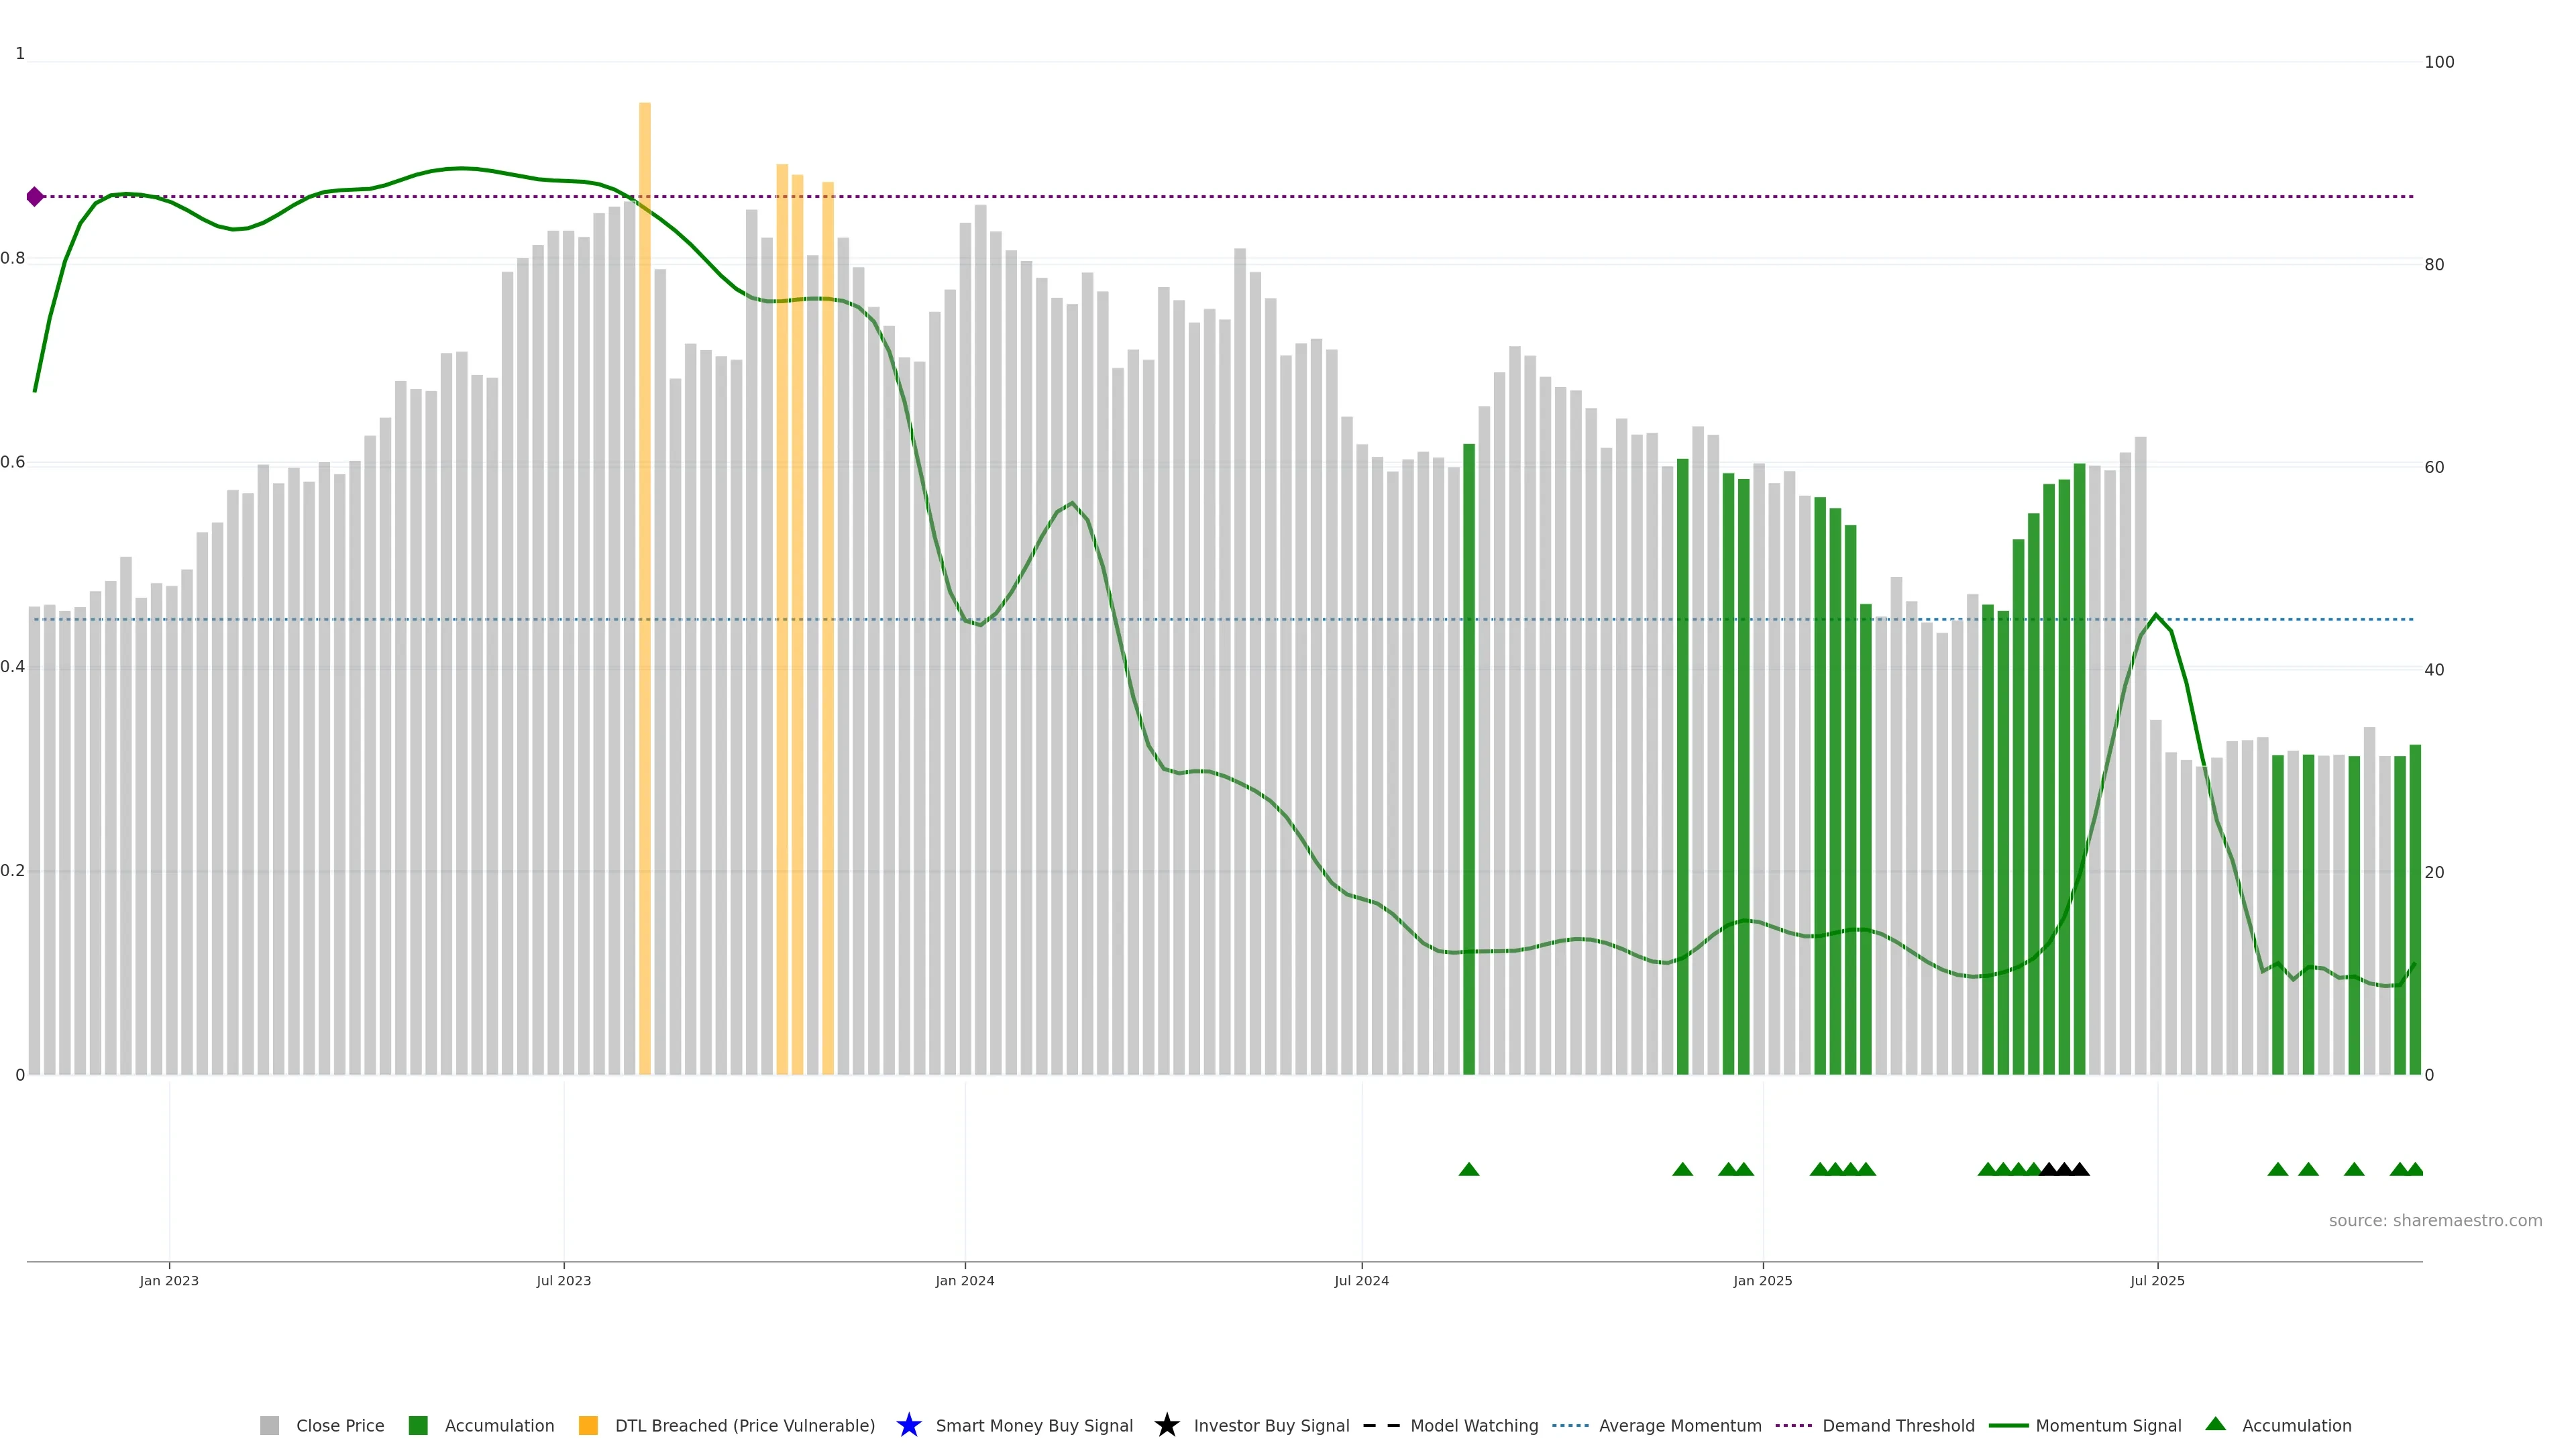Toggle Close Price series in legend
The image size is (2576, 1449).
click(x=339, y=1425)
